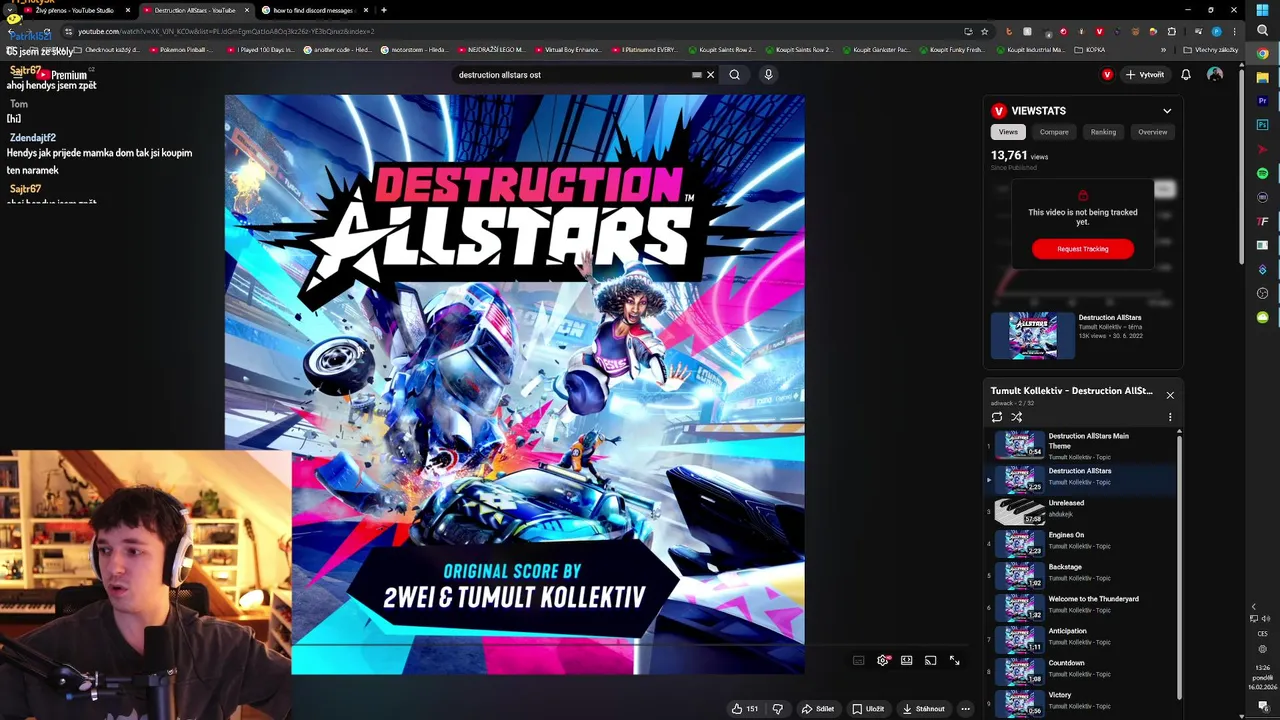Collapse the VIEWSTATS panel with its chevron

[1167, 111]
